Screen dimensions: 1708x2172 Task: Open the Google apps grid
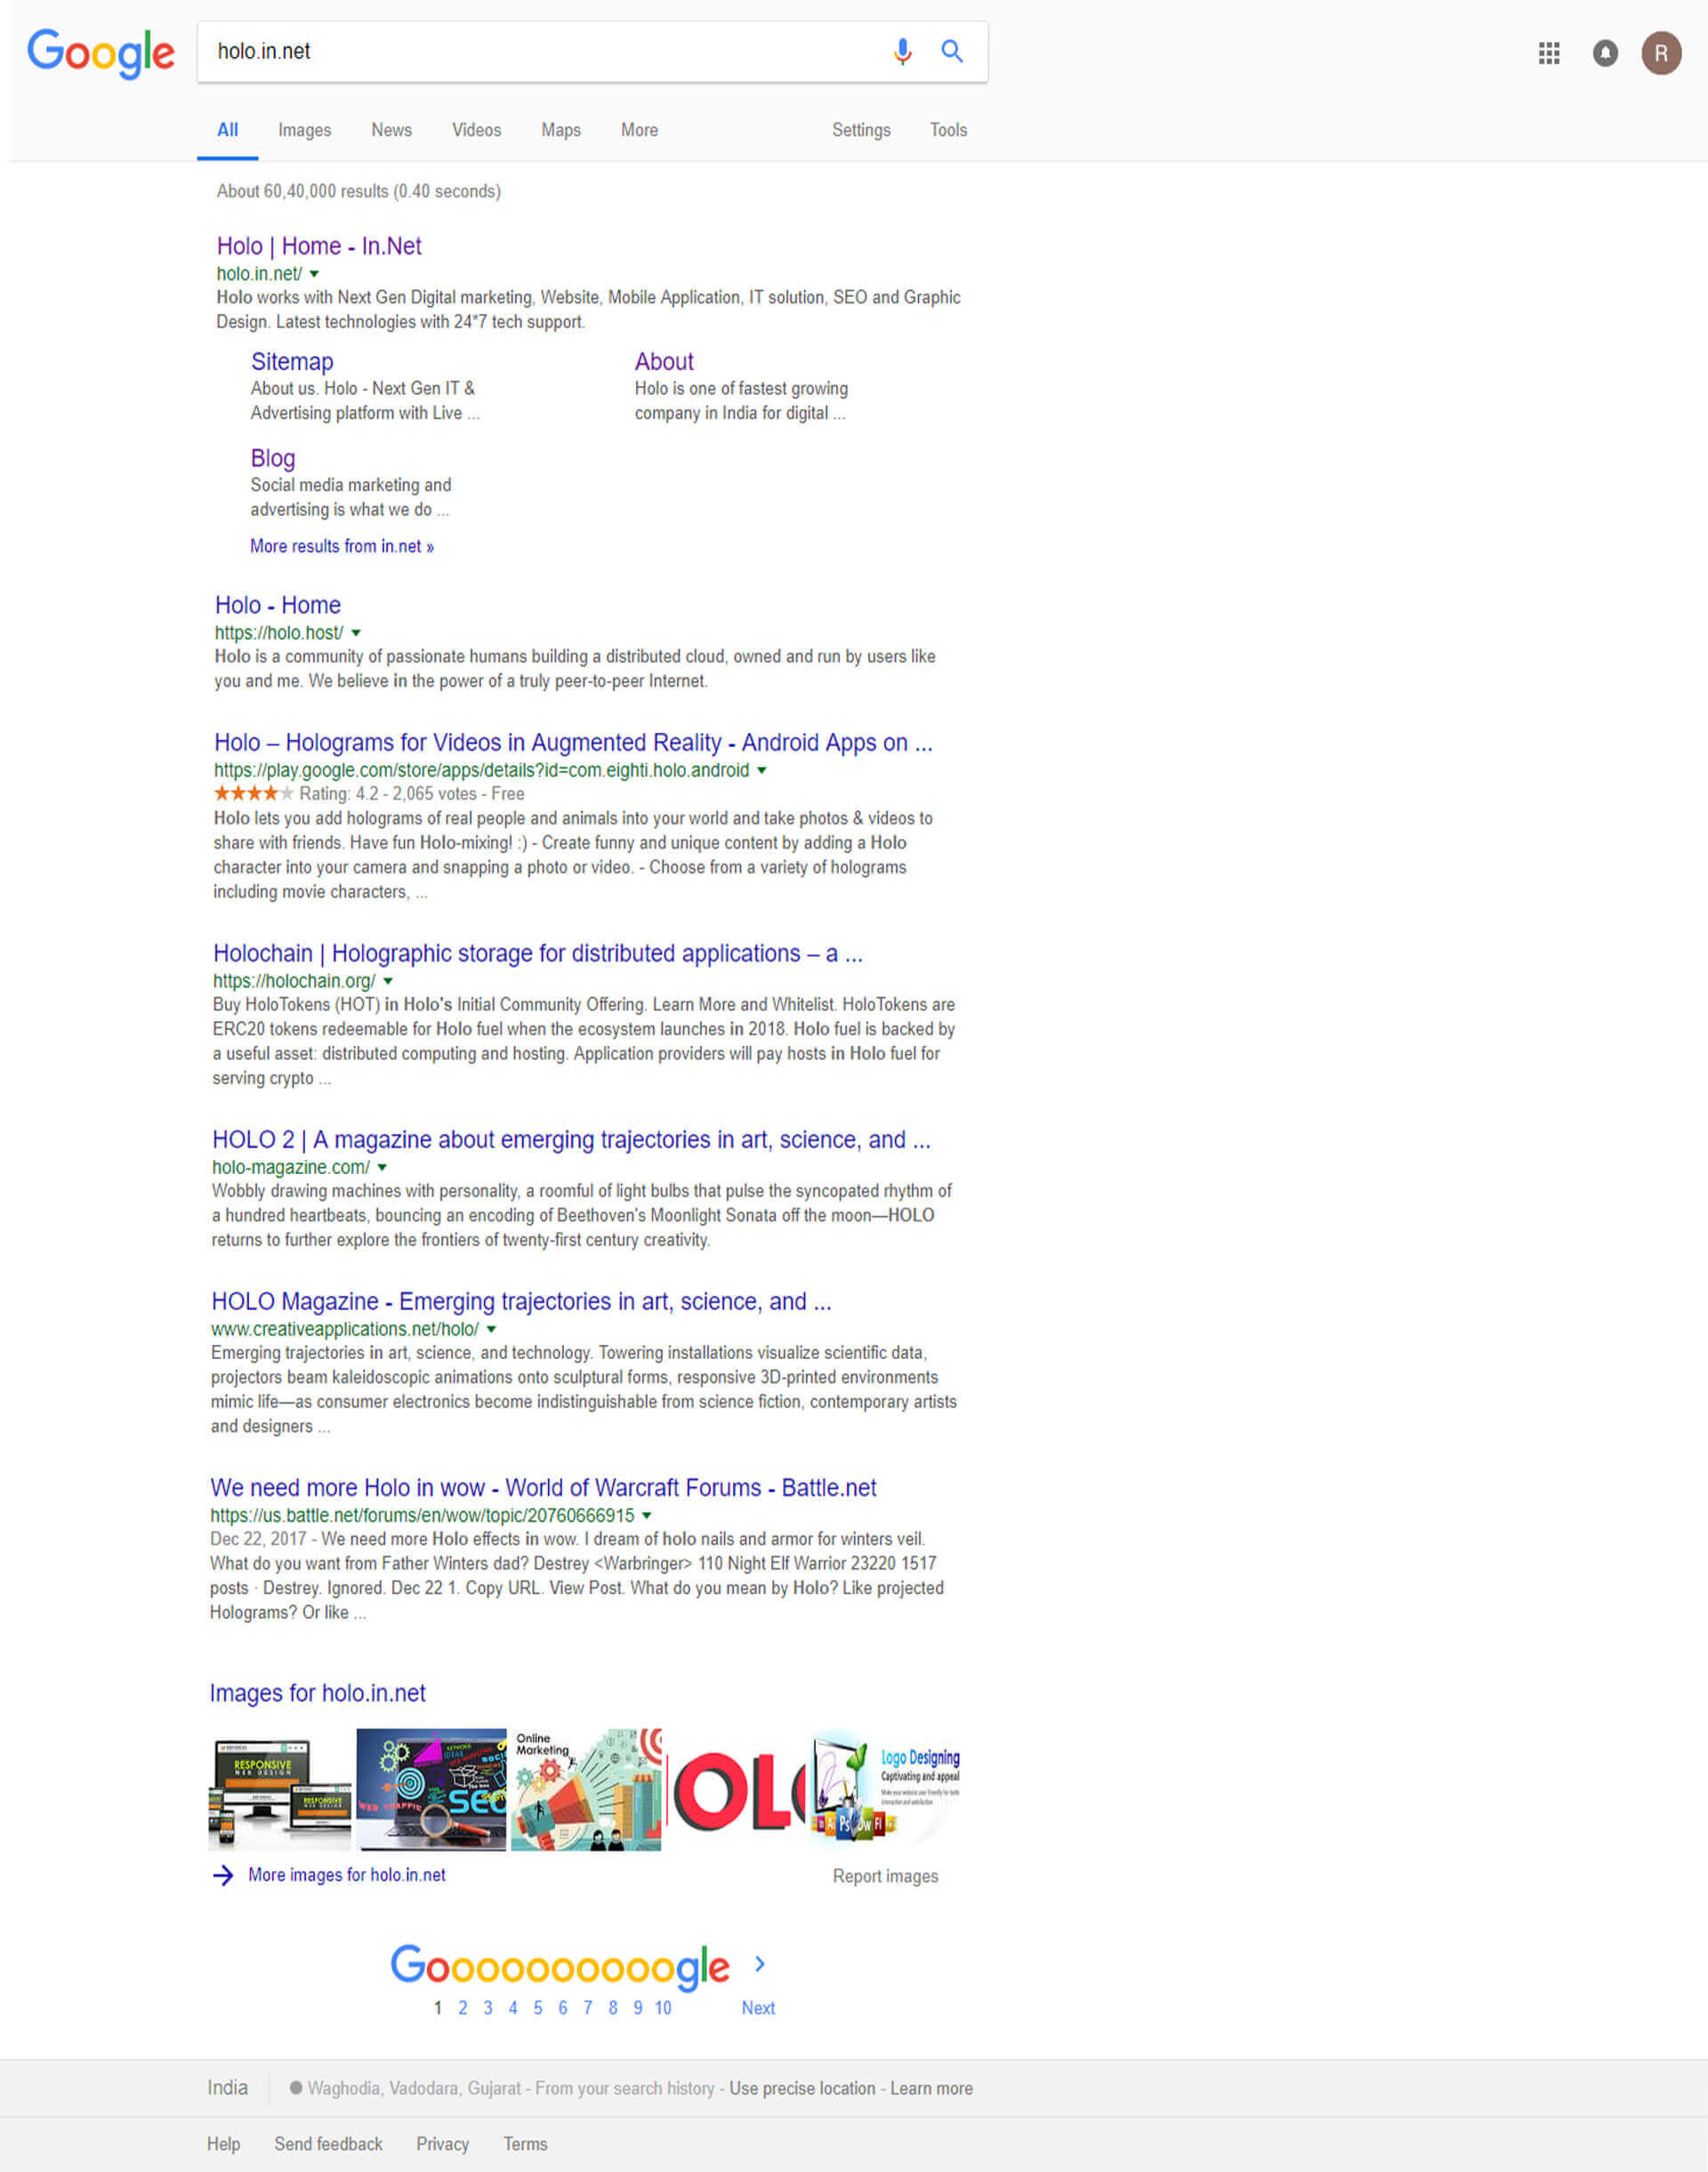1549,53
